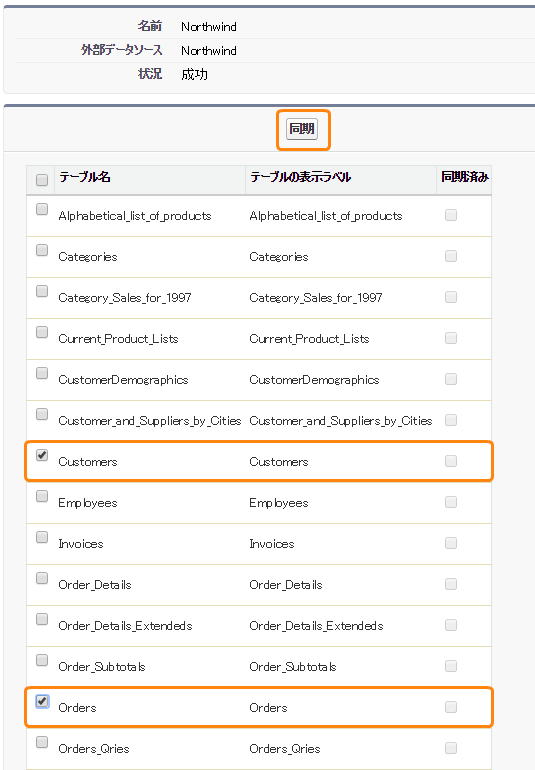Select the Order_Subtotals row checkbox
535x770 pixels.
click(x=42, y=660)
